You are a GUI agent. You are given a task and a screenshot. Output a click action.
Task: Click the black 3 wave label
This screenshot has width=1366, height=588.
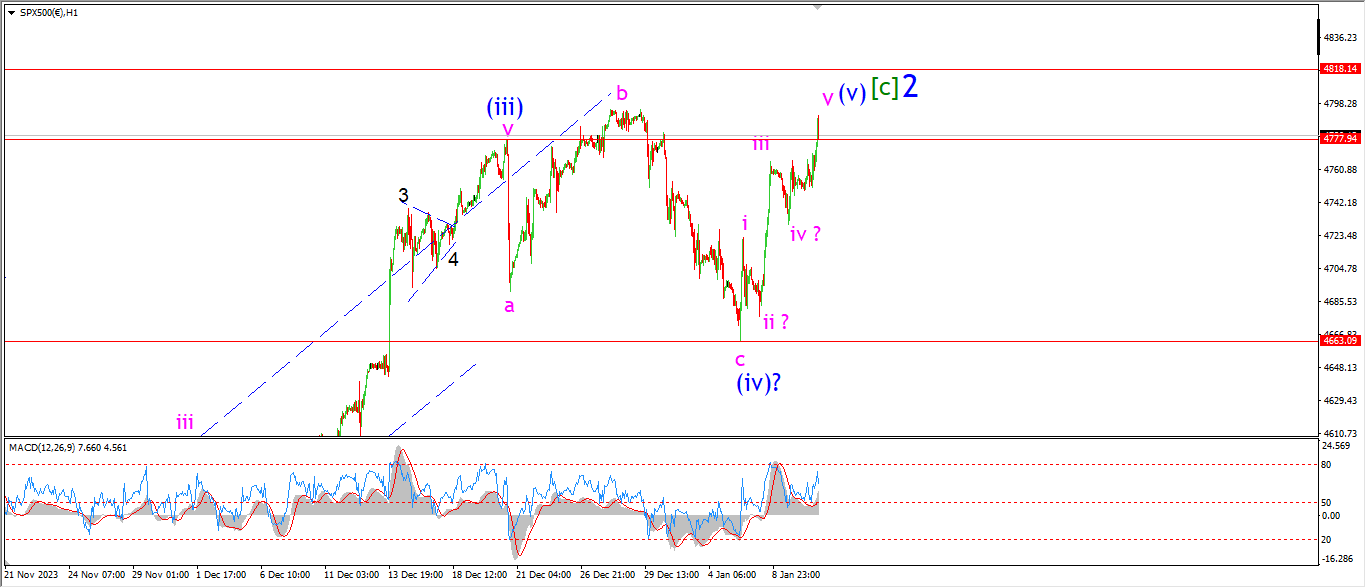(x=403, y=196)
